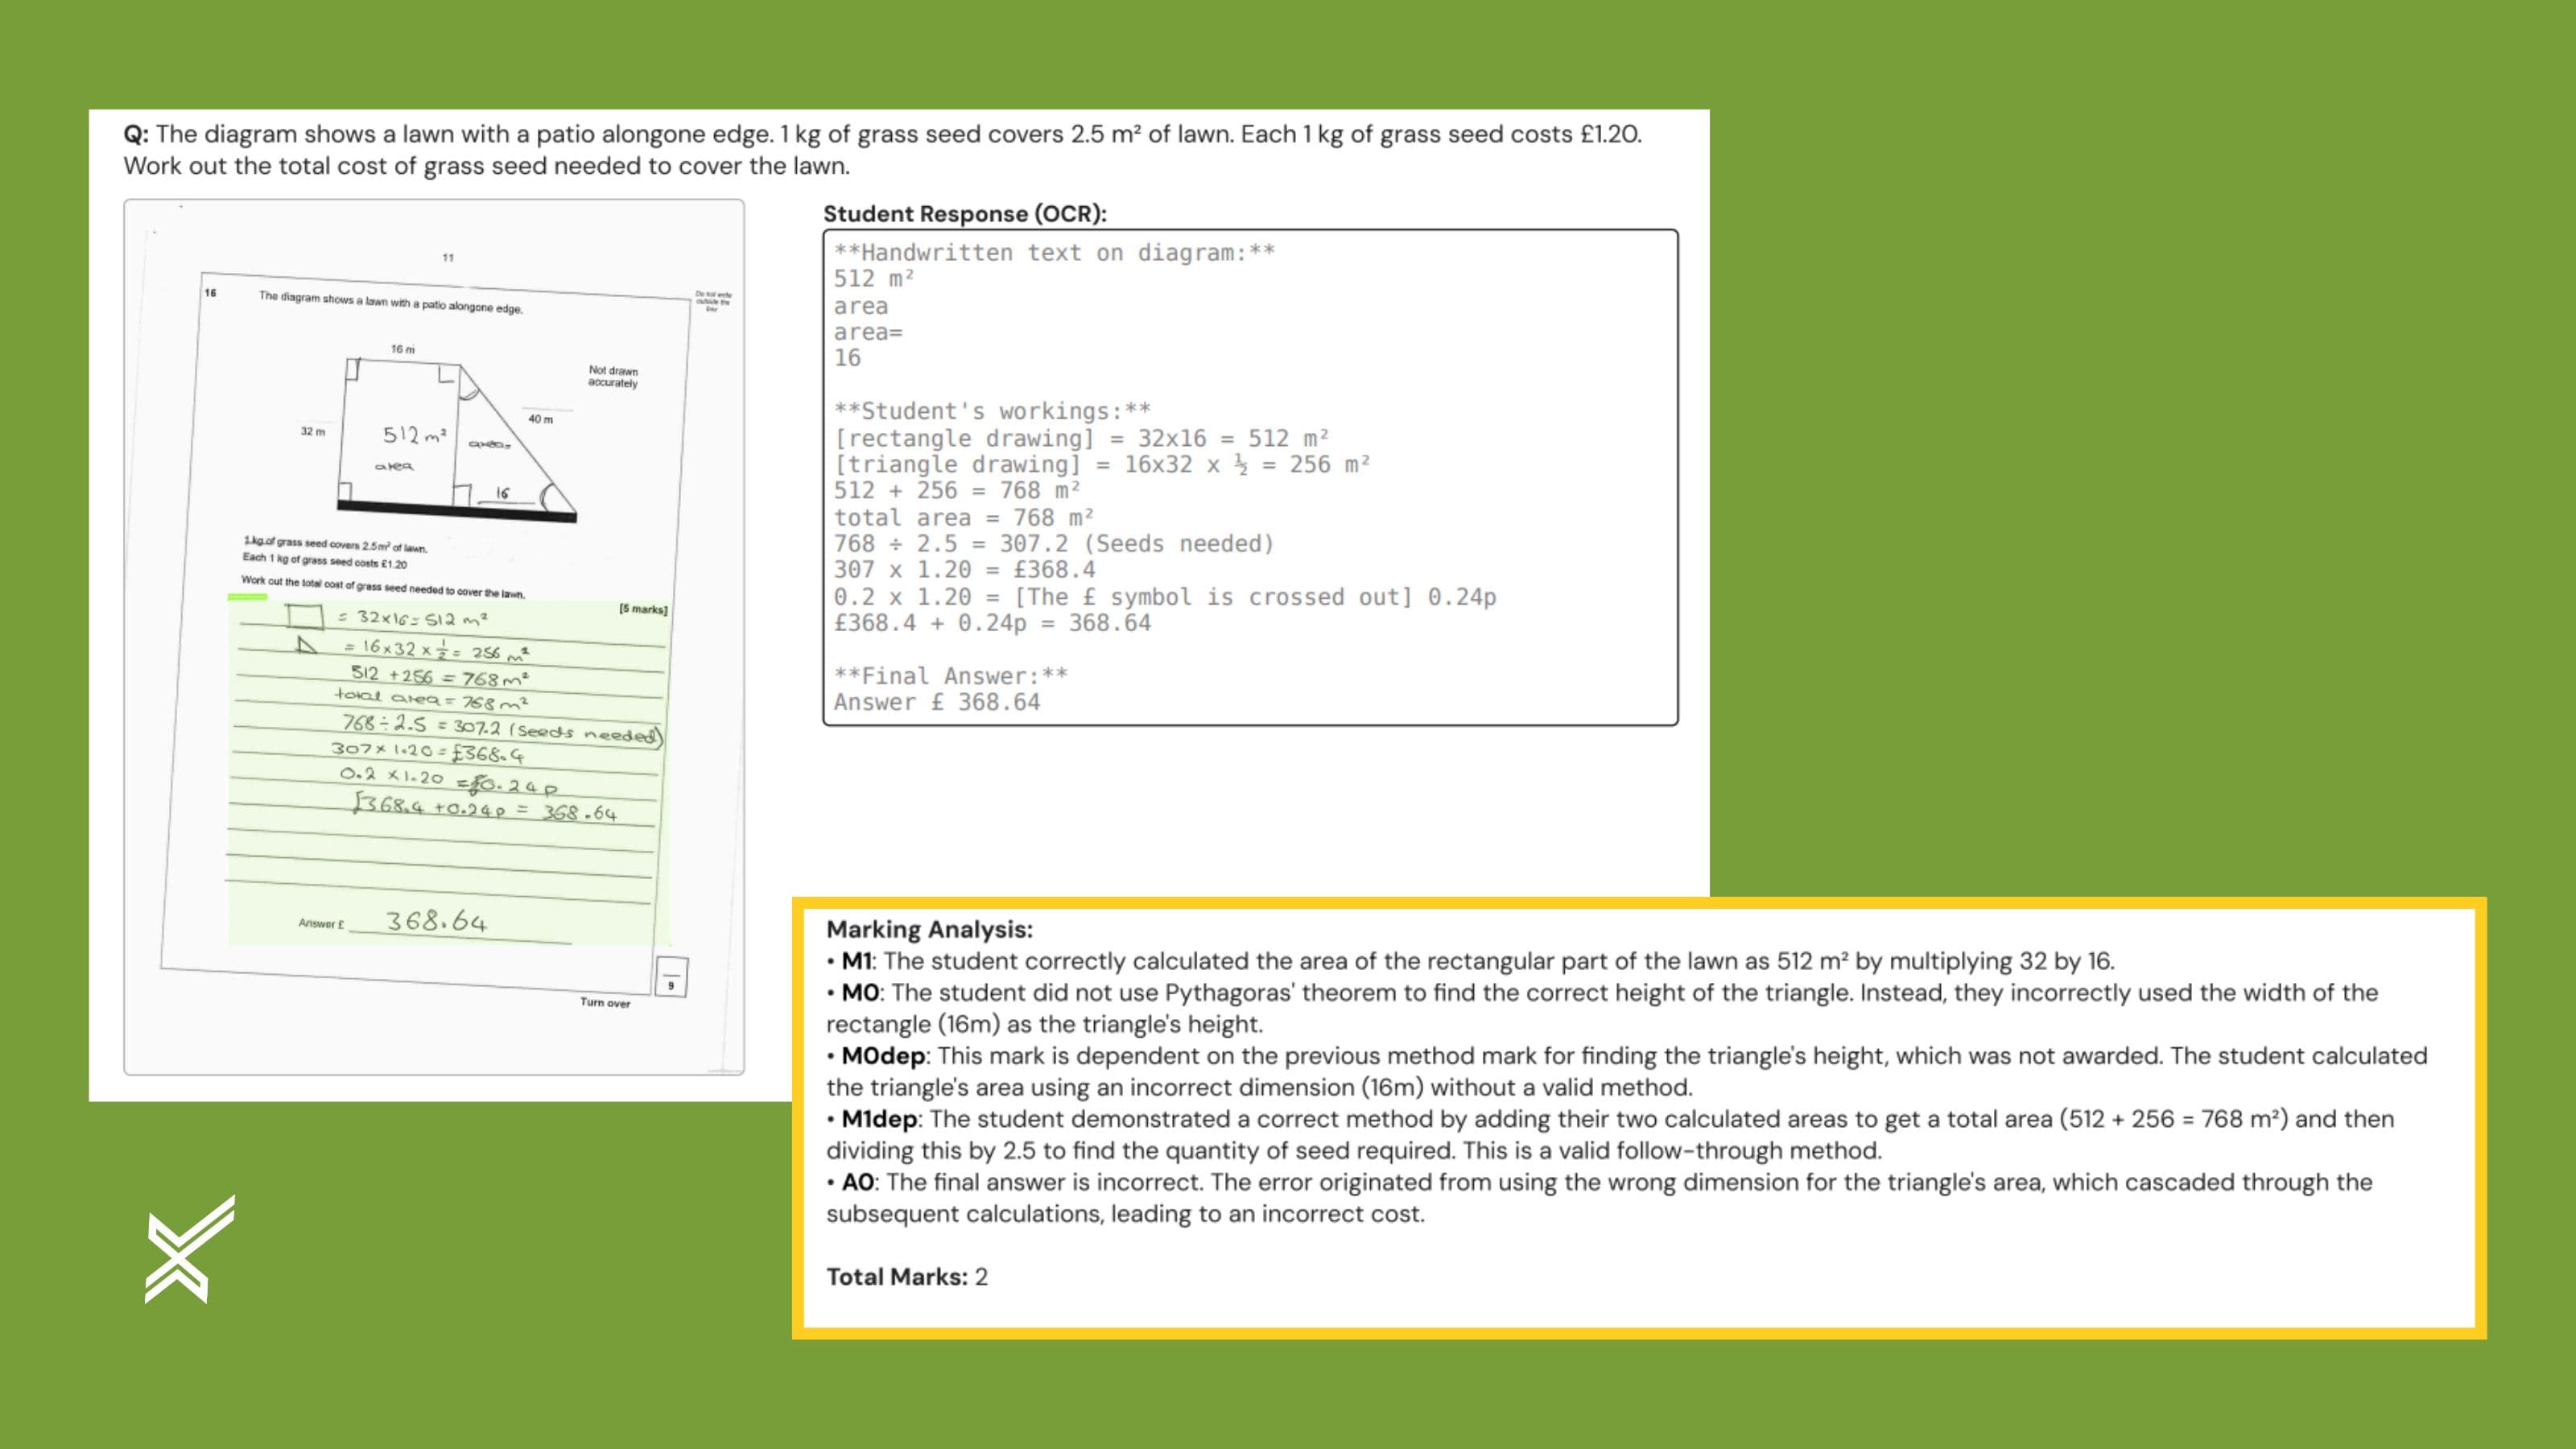Click the '40 m' label on the triangle
The height and width of the screenshot is (1449, 2576).
pyautogui.click(x=540, y=419)
